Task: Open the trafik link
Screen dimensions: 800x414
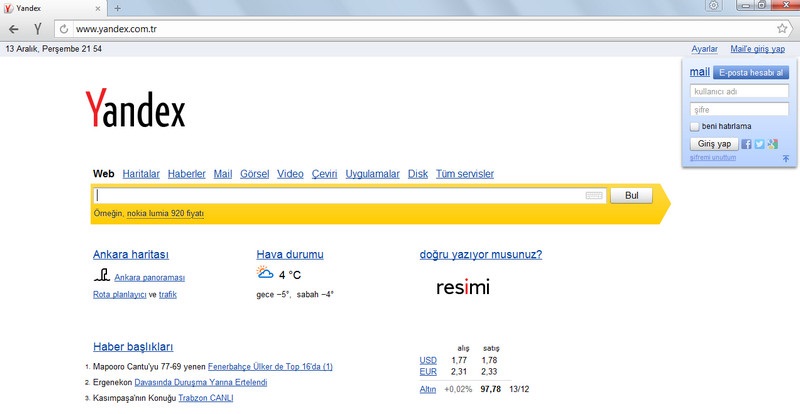Action: pyautogui.click(x=167, y=295)
